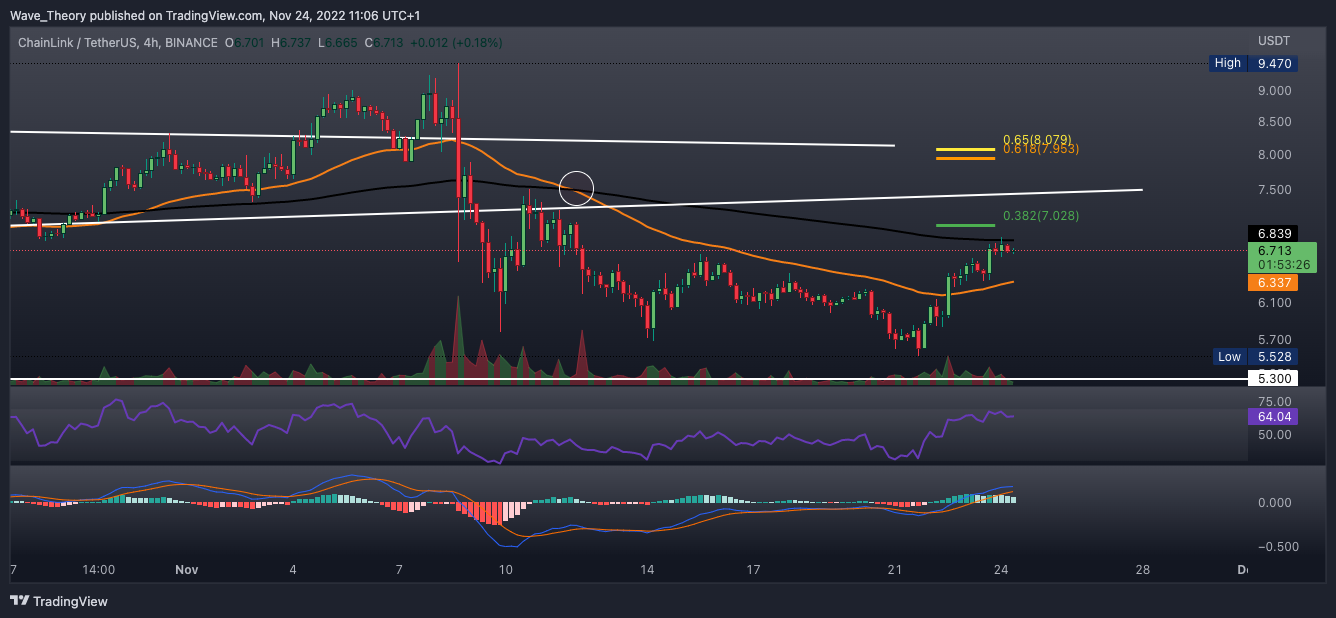Click the 10 date label on the time axis
The image size is (1336, 618).
tap(506, 570)
